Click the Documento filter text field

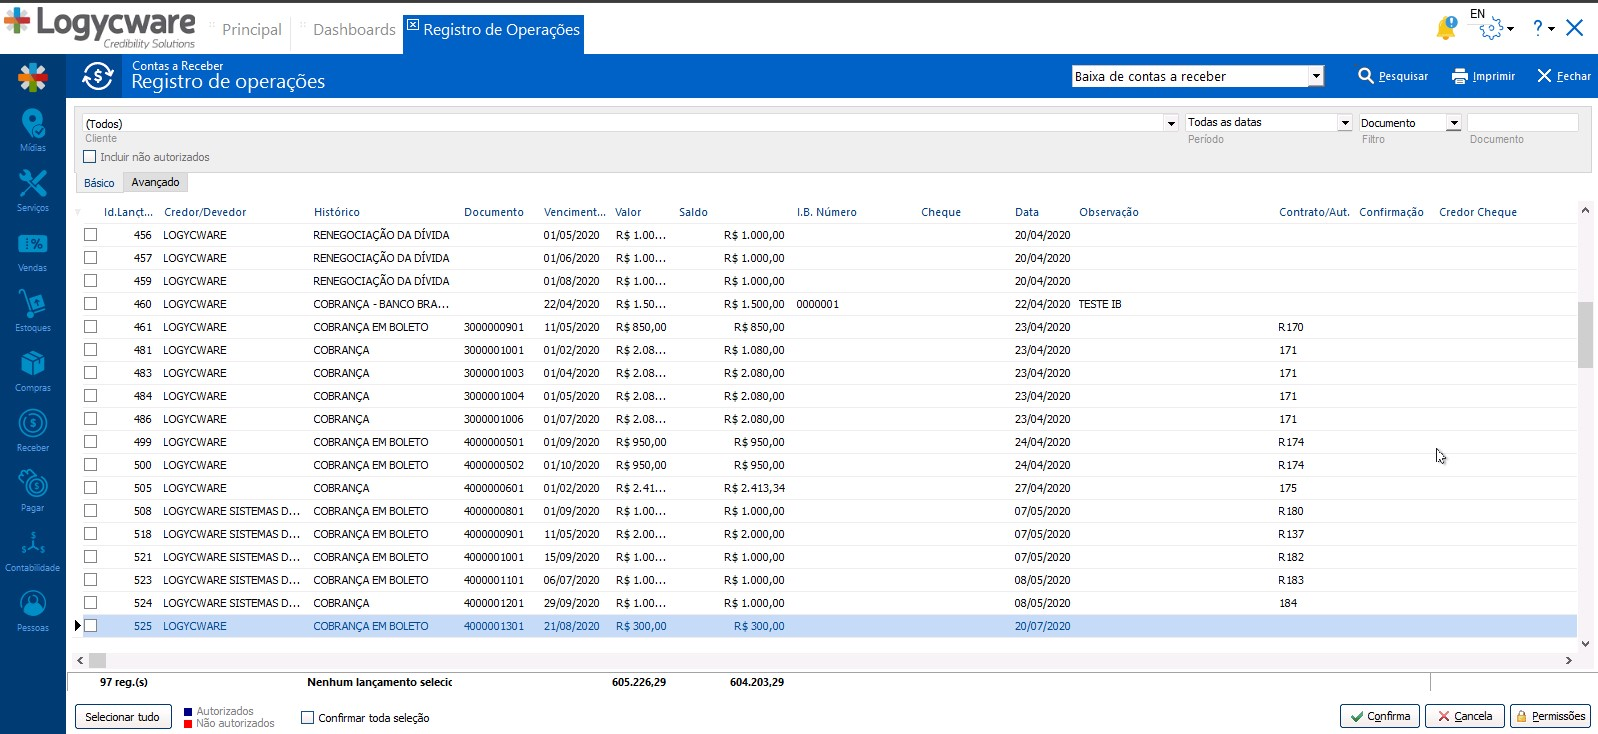point(1522,123)
